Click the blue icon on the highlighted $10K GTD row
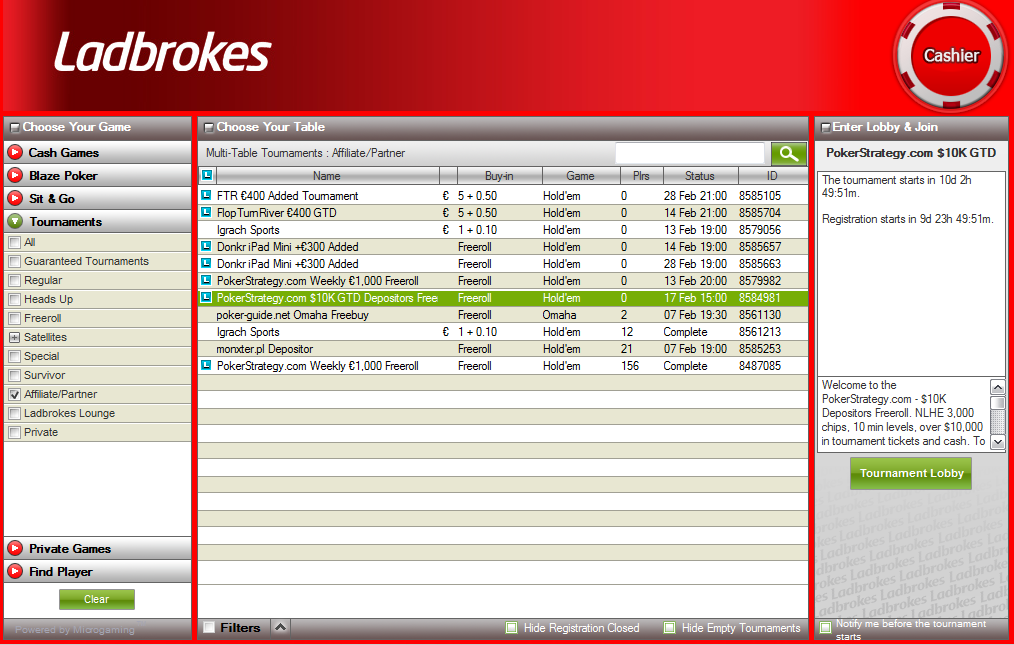Viewport: 1014px width, 645px height. (206, 297)
